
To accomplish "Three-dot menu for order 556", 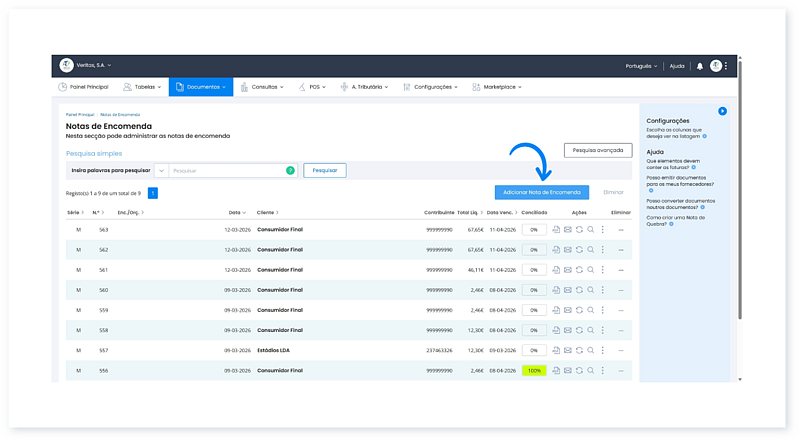I will [603, 371].
